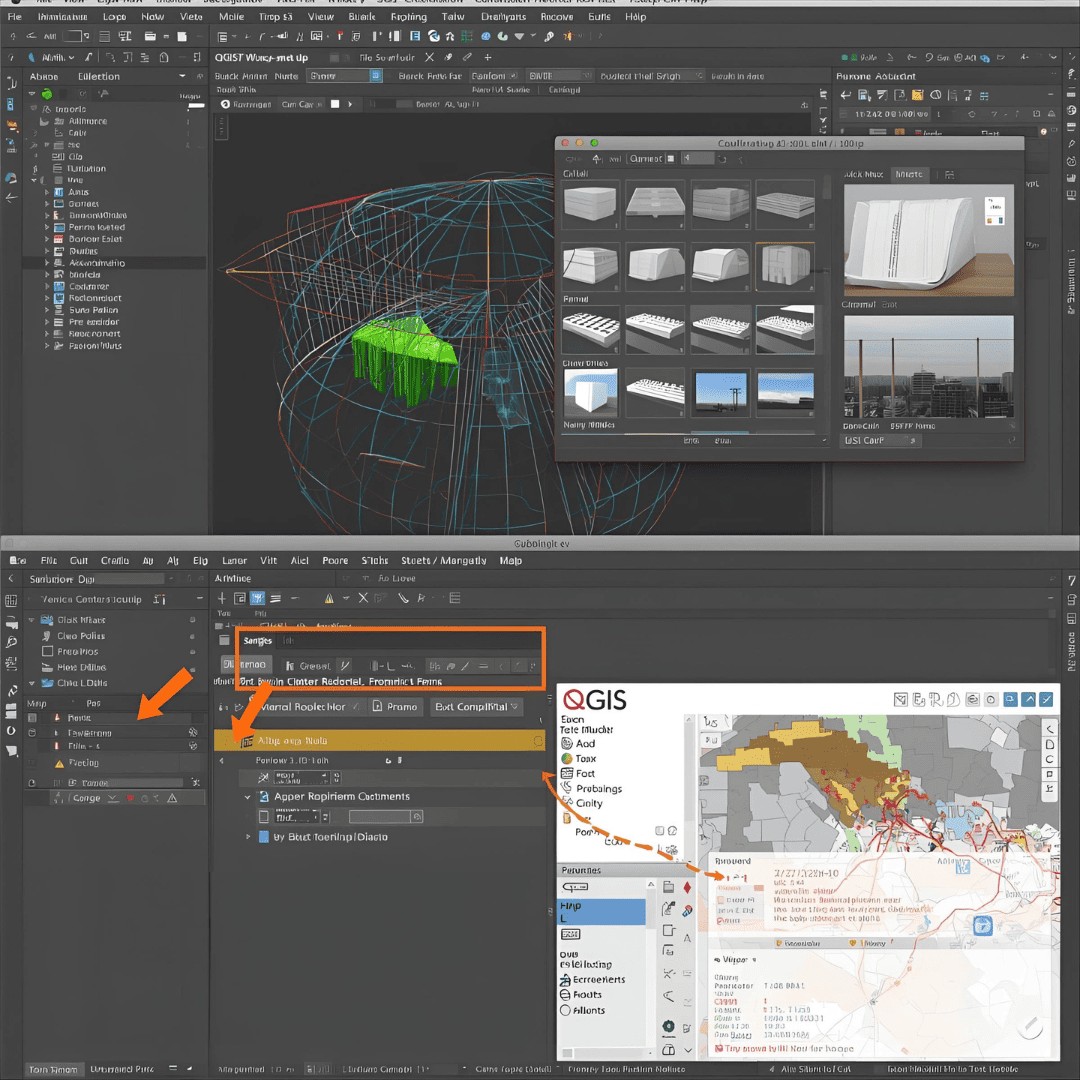
Task: Expand the Auts tree item
Action: [47, 192]
